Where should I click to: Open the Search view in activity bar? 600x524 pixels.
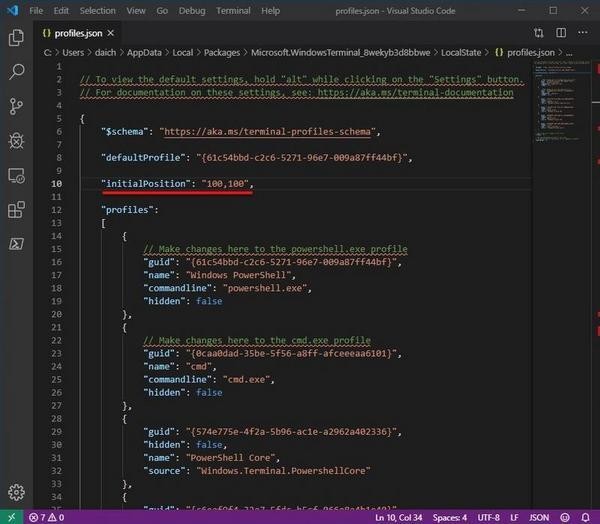point(16,72)
